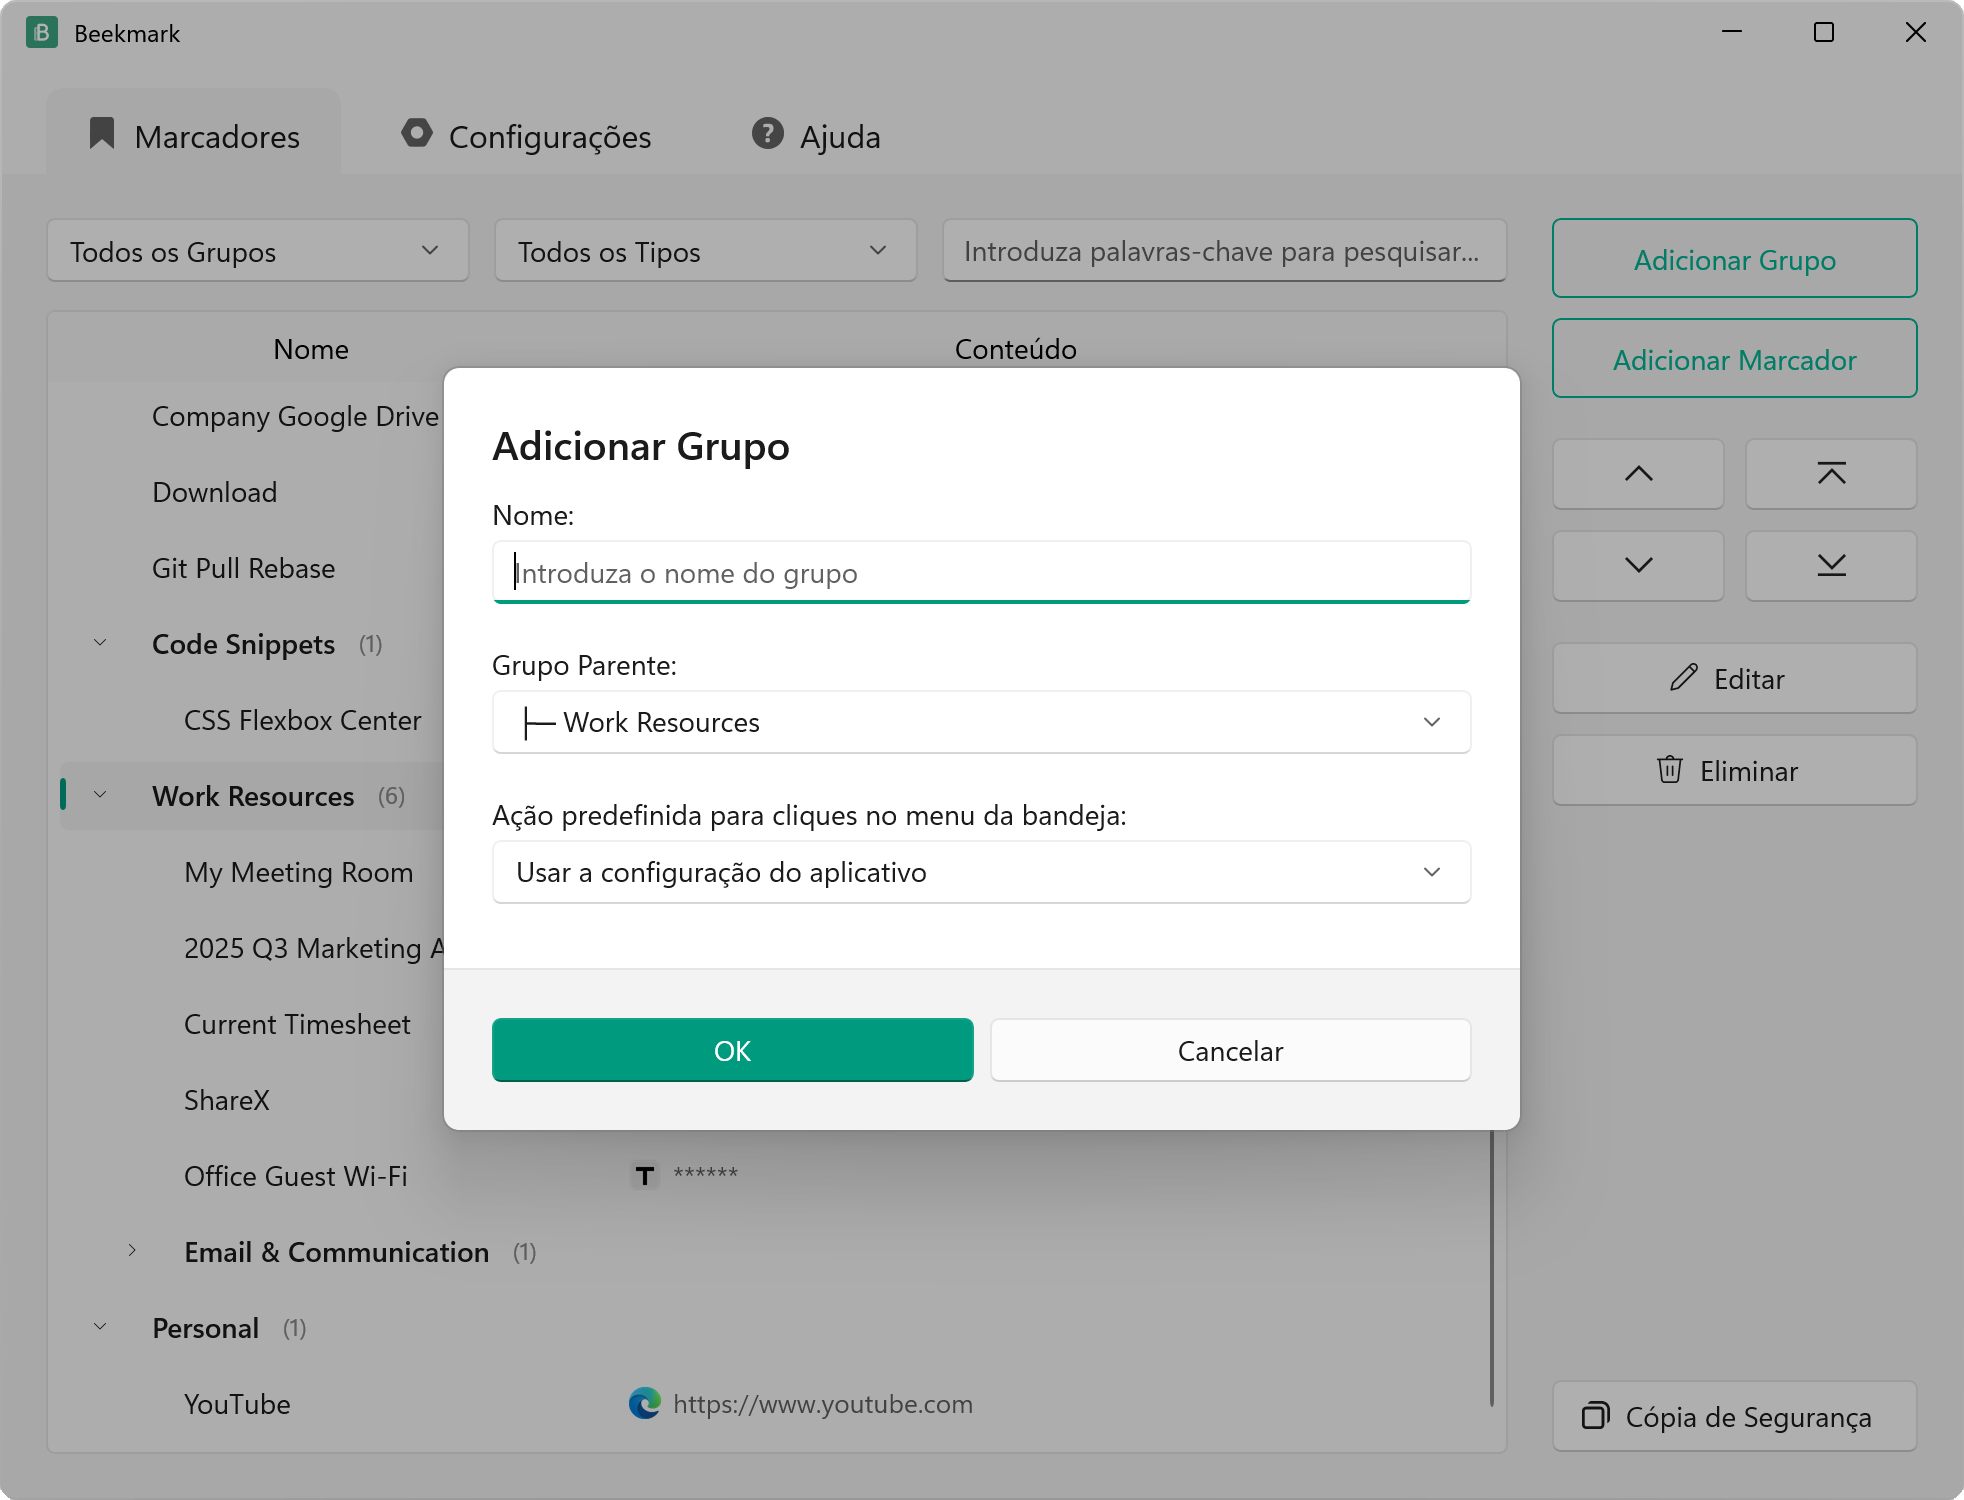Open the Grupo Parente dropdown
Screen dimensions: 1964x1500
pos(981,722)
